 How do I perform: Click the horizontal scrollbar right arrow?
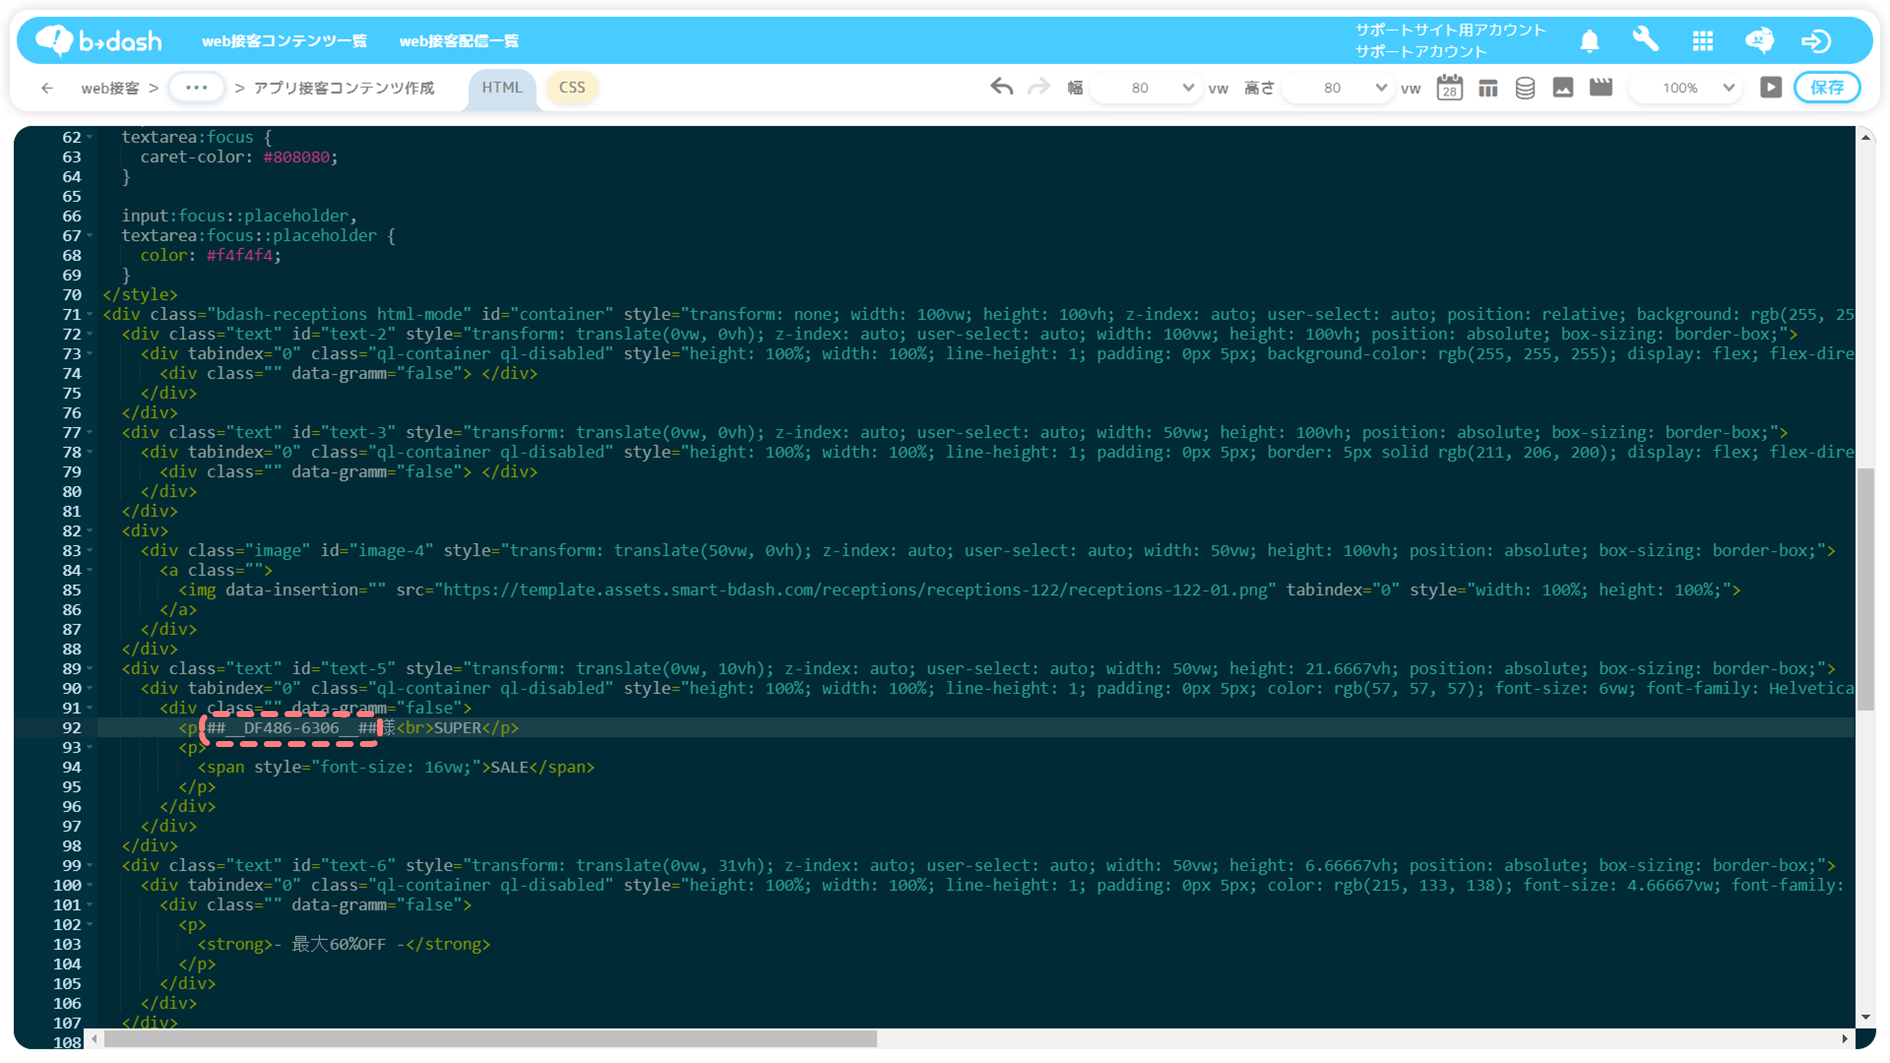[1845, 1040]
